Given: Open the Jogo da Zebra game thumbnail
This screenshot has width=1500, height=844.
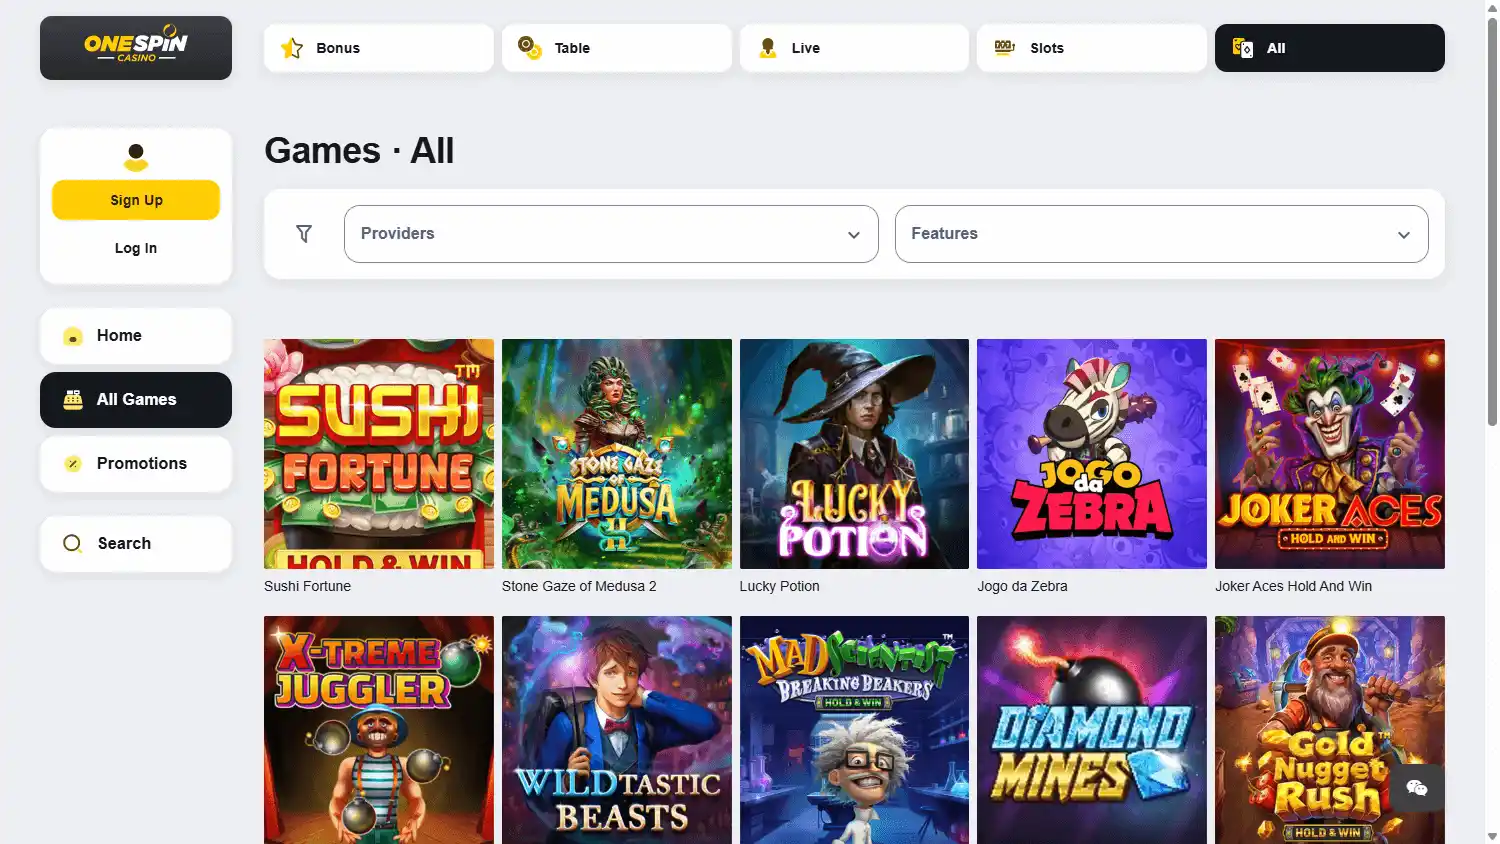Looking at the screenshot, I should click(1092, 454).
